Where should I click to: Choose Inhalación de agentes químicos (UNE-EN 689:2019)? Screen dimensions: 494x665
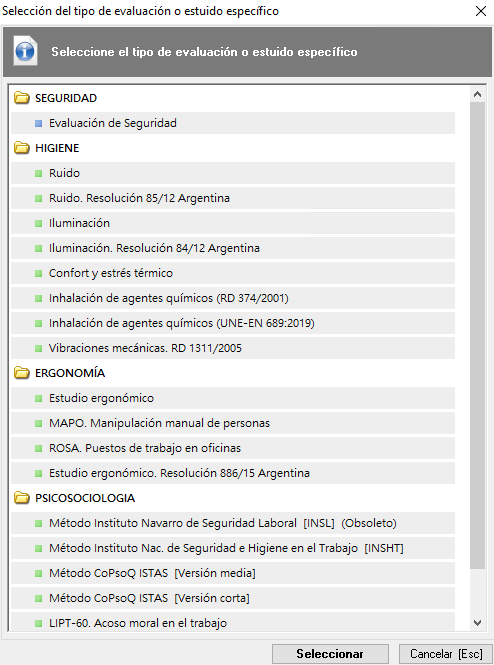pyautogui.click(x=233, y=323)
